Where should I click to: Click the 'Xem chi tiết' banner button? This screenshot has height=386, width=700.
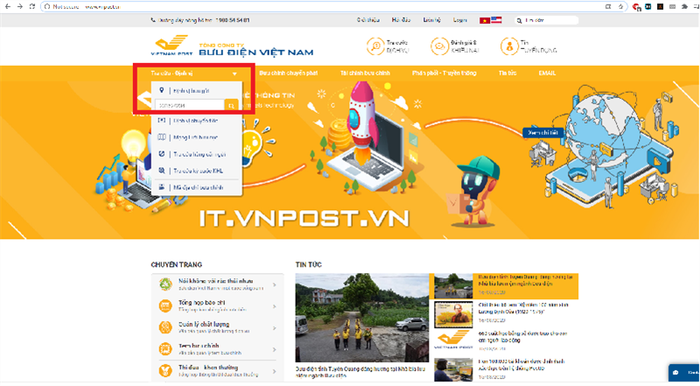click(x=543, y=133)
